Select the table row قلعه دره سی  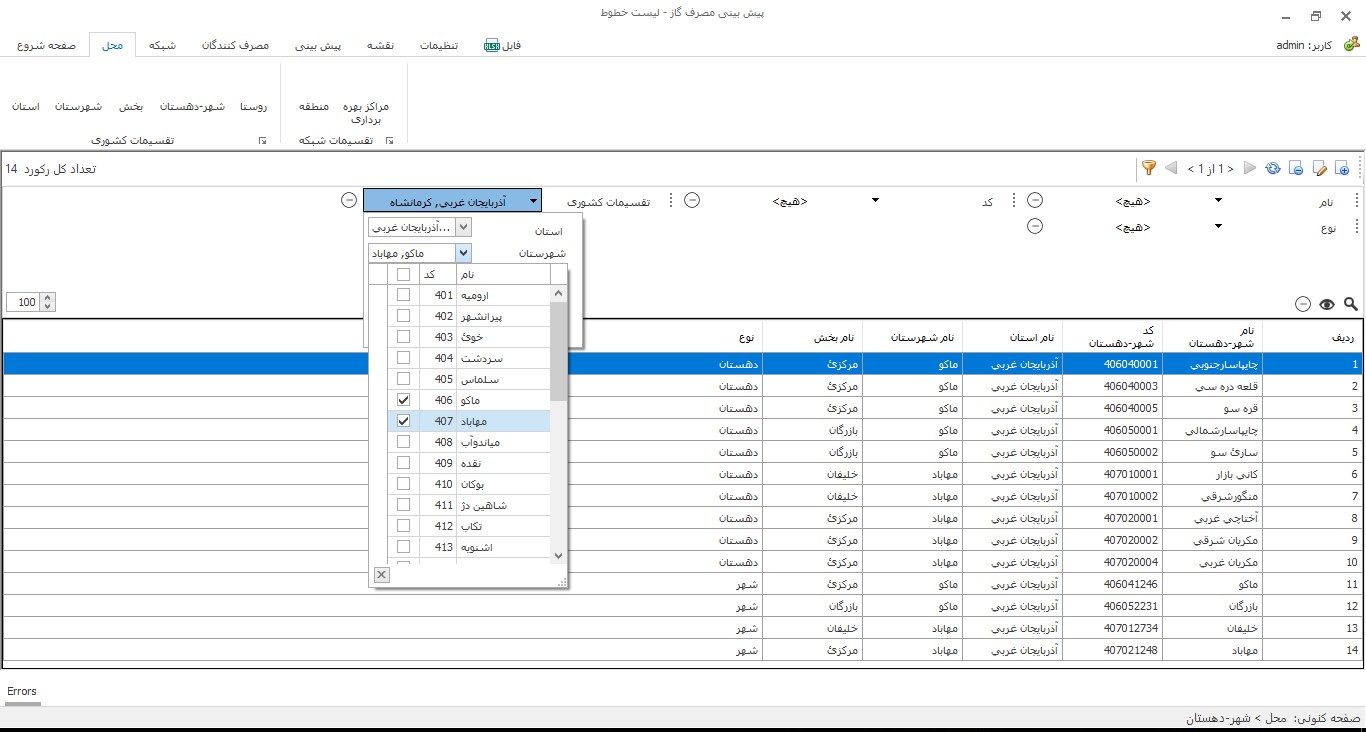[x=683, y=386]
